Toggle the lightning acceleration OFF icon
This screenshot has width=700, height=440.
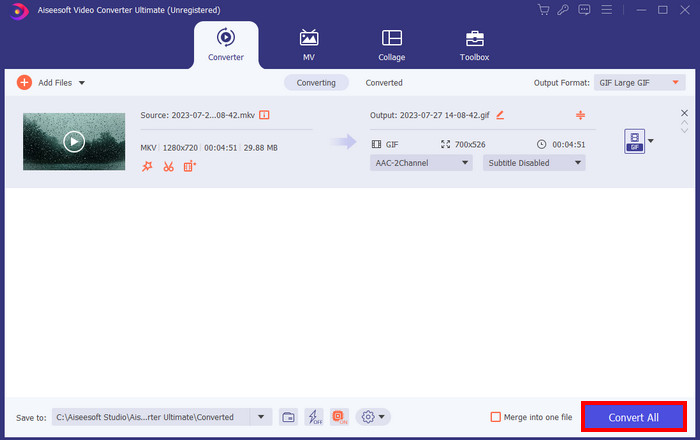tap(314, 417)
